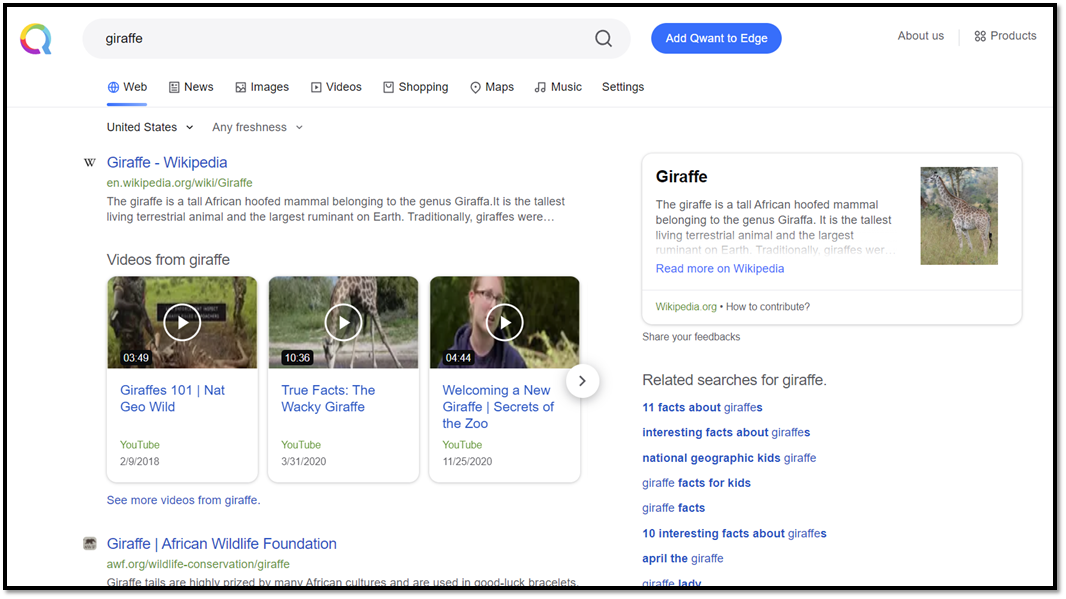
Task: Play the Welcoming a New Giraffe video
Action: (x=504, y=322)
